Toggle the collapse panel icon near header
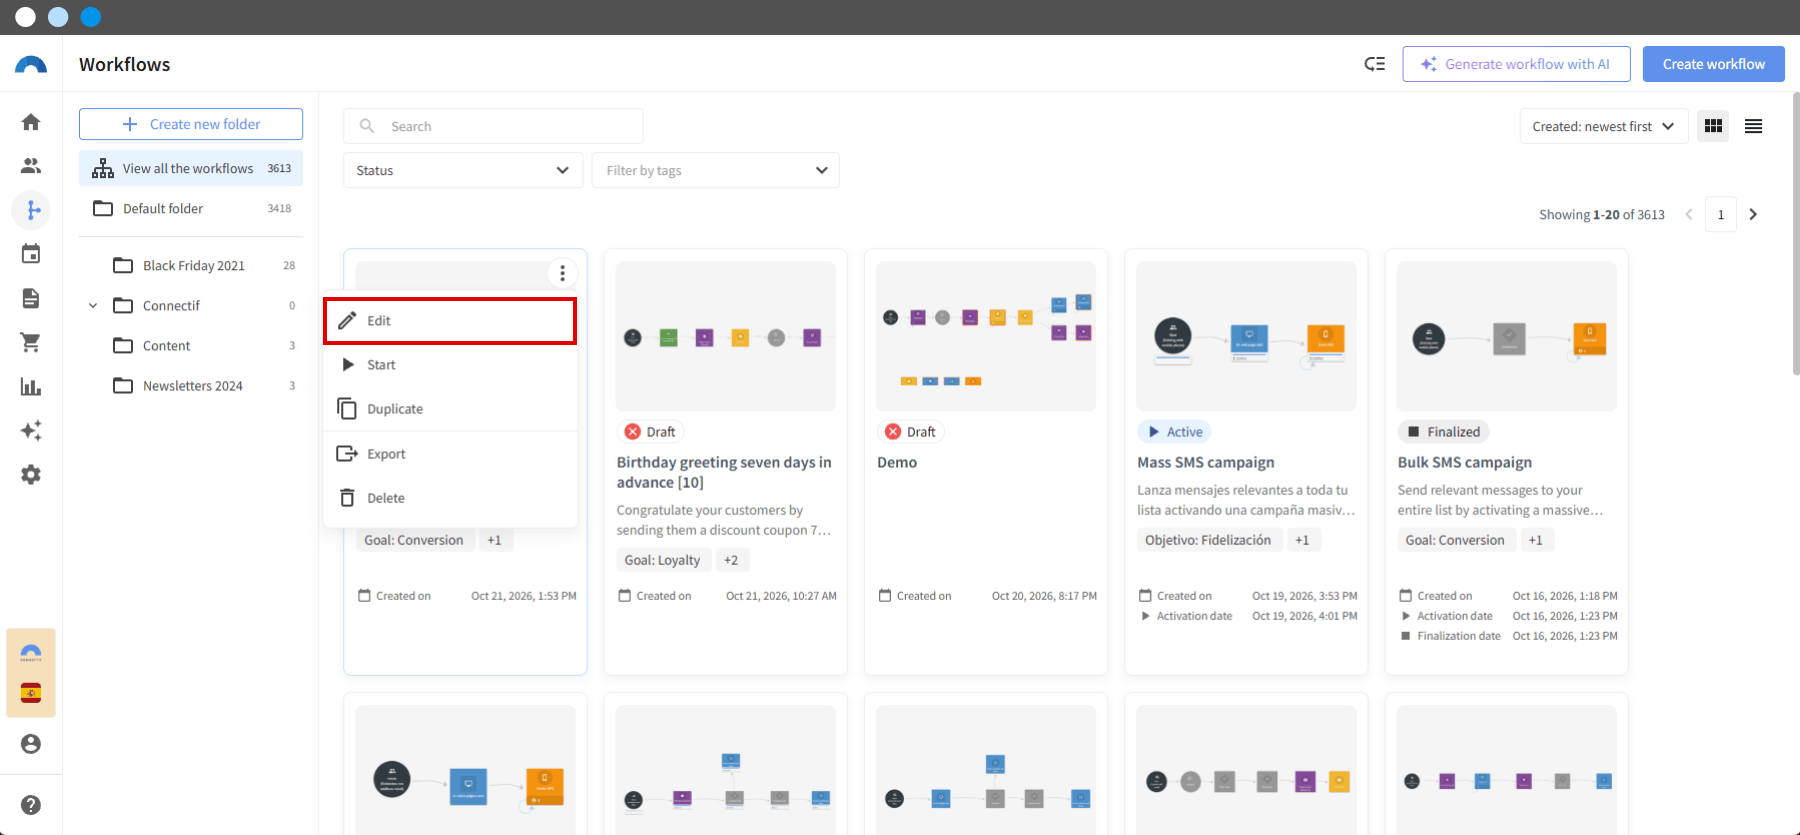 pyautogui.click(x=1375, y=64)
